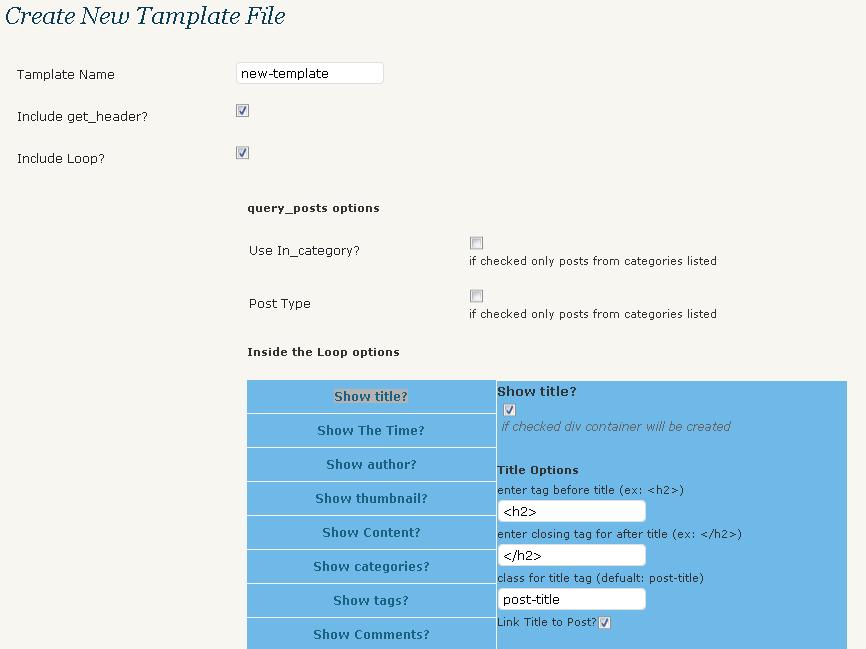This screenshot has height=649, width=866.
Task: Open the Show The Time? tab
Action: coord(371,431)
